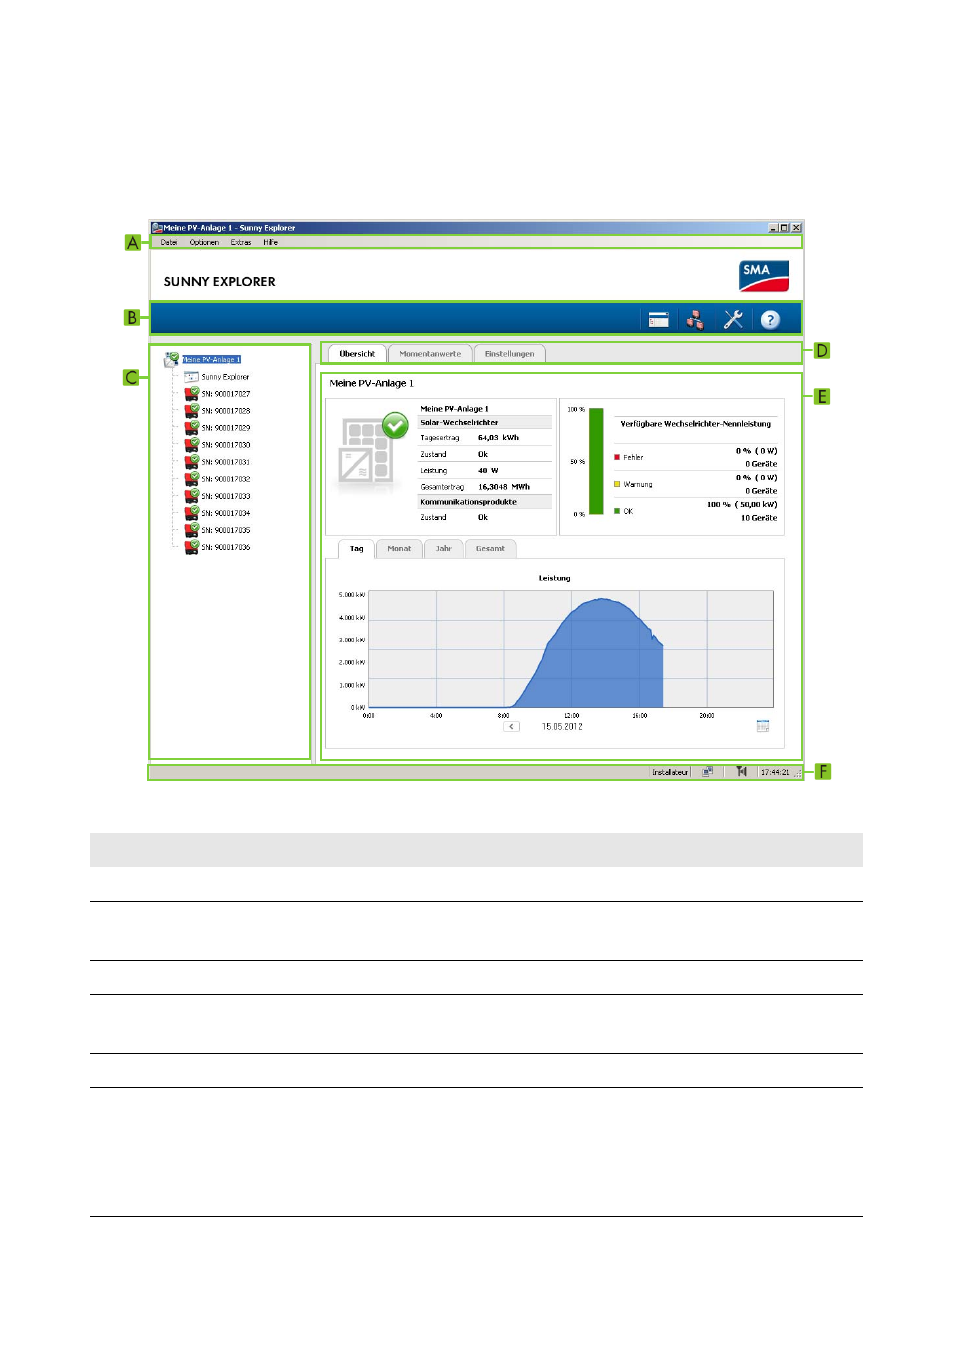Screen dimensions: 954x1351
Task: Click the connection computer status bar icon
Action: [707, 772]
